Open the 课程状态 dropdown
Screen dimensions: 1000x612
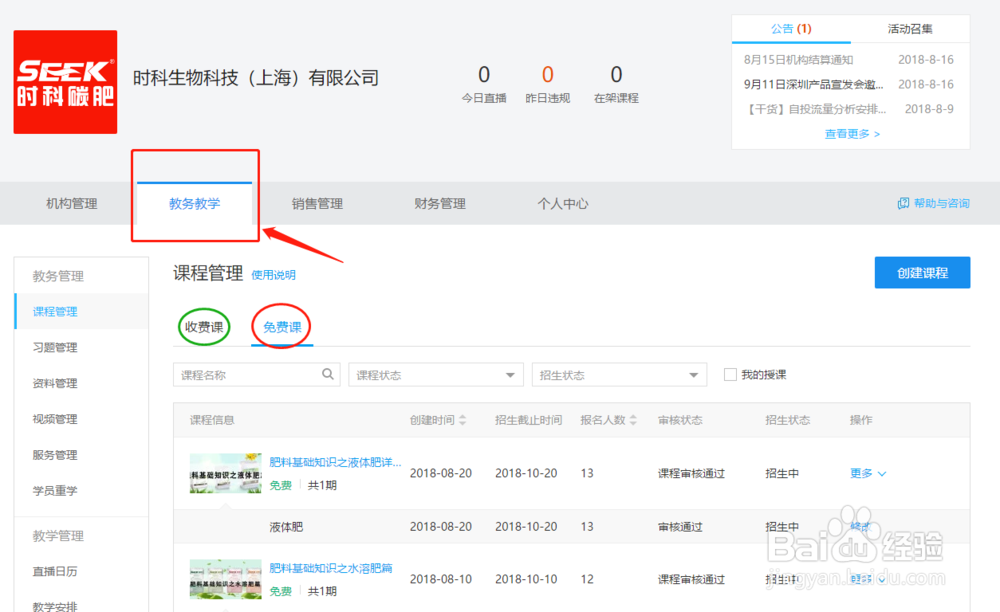[436, 375]
